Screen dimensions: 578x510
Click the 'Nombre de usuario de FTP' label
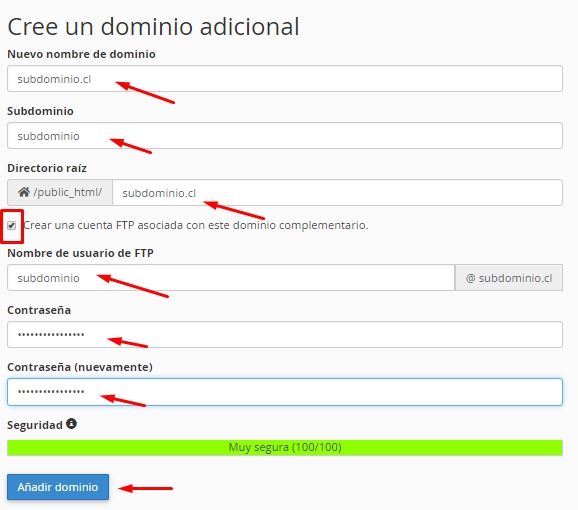tap(80, 253)
